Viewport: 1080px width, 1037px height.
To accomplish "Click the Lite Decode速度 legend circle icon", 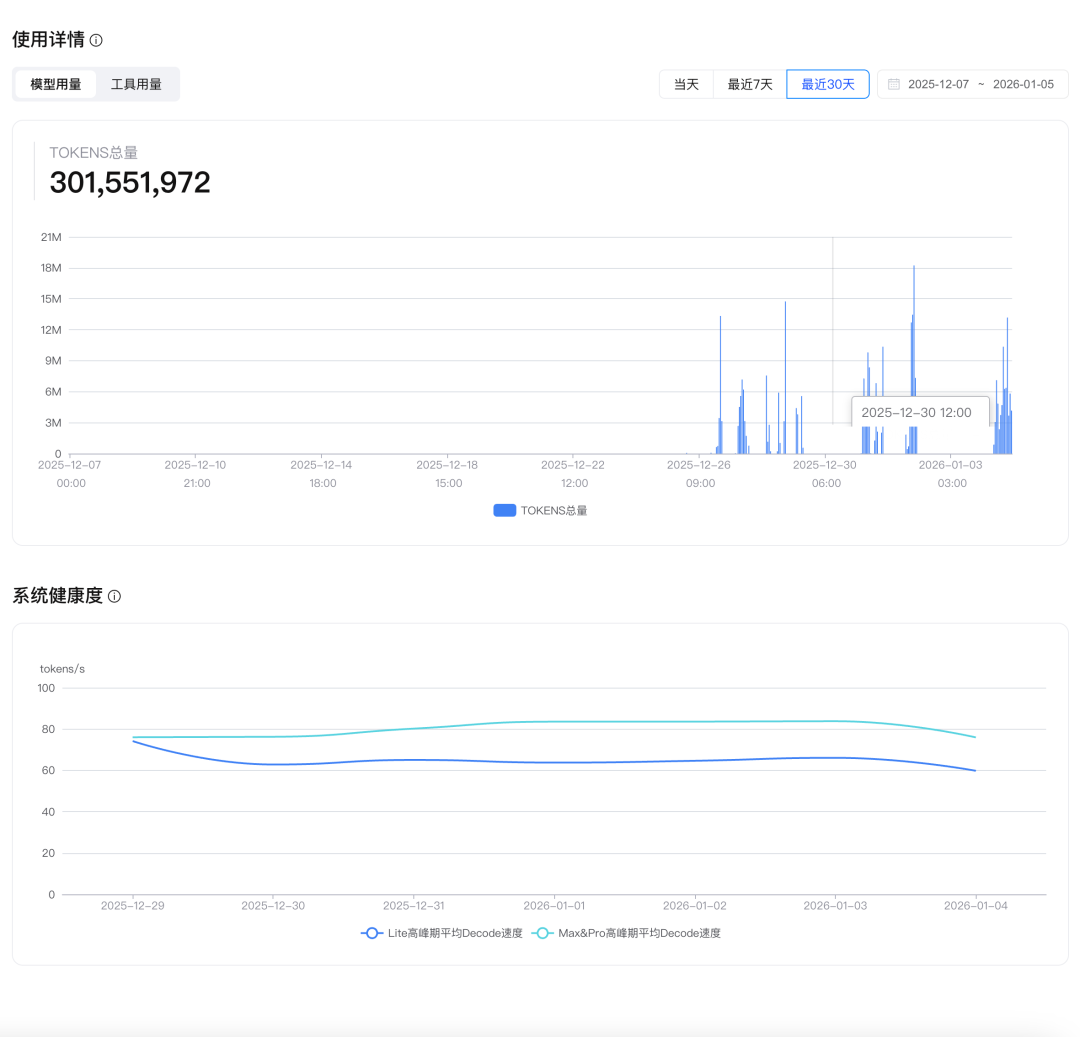I will [371, 933].
